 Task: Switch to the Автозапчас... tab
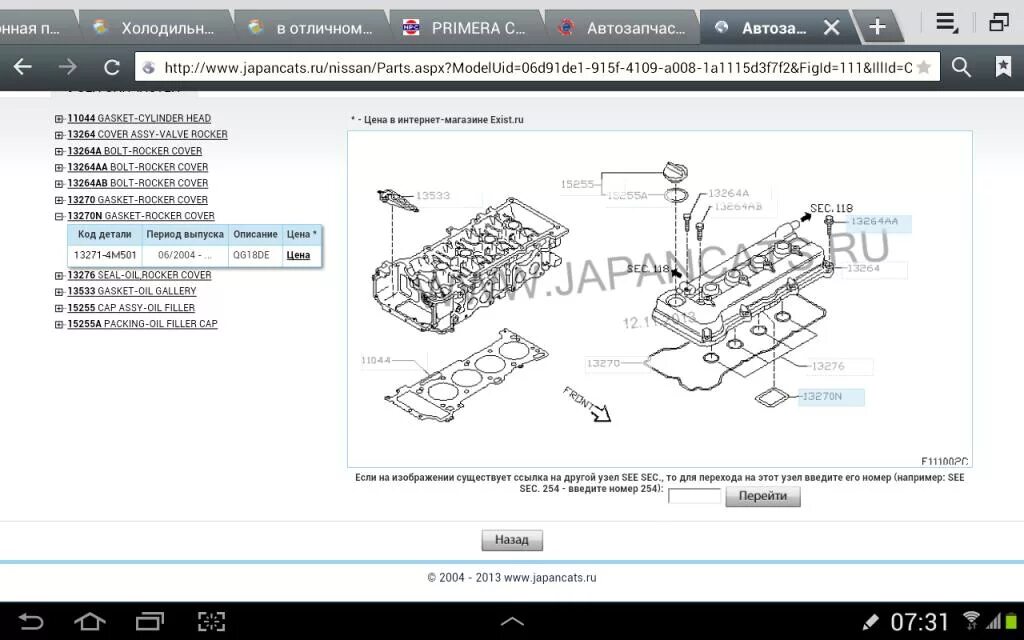click(x=622, y=27)
